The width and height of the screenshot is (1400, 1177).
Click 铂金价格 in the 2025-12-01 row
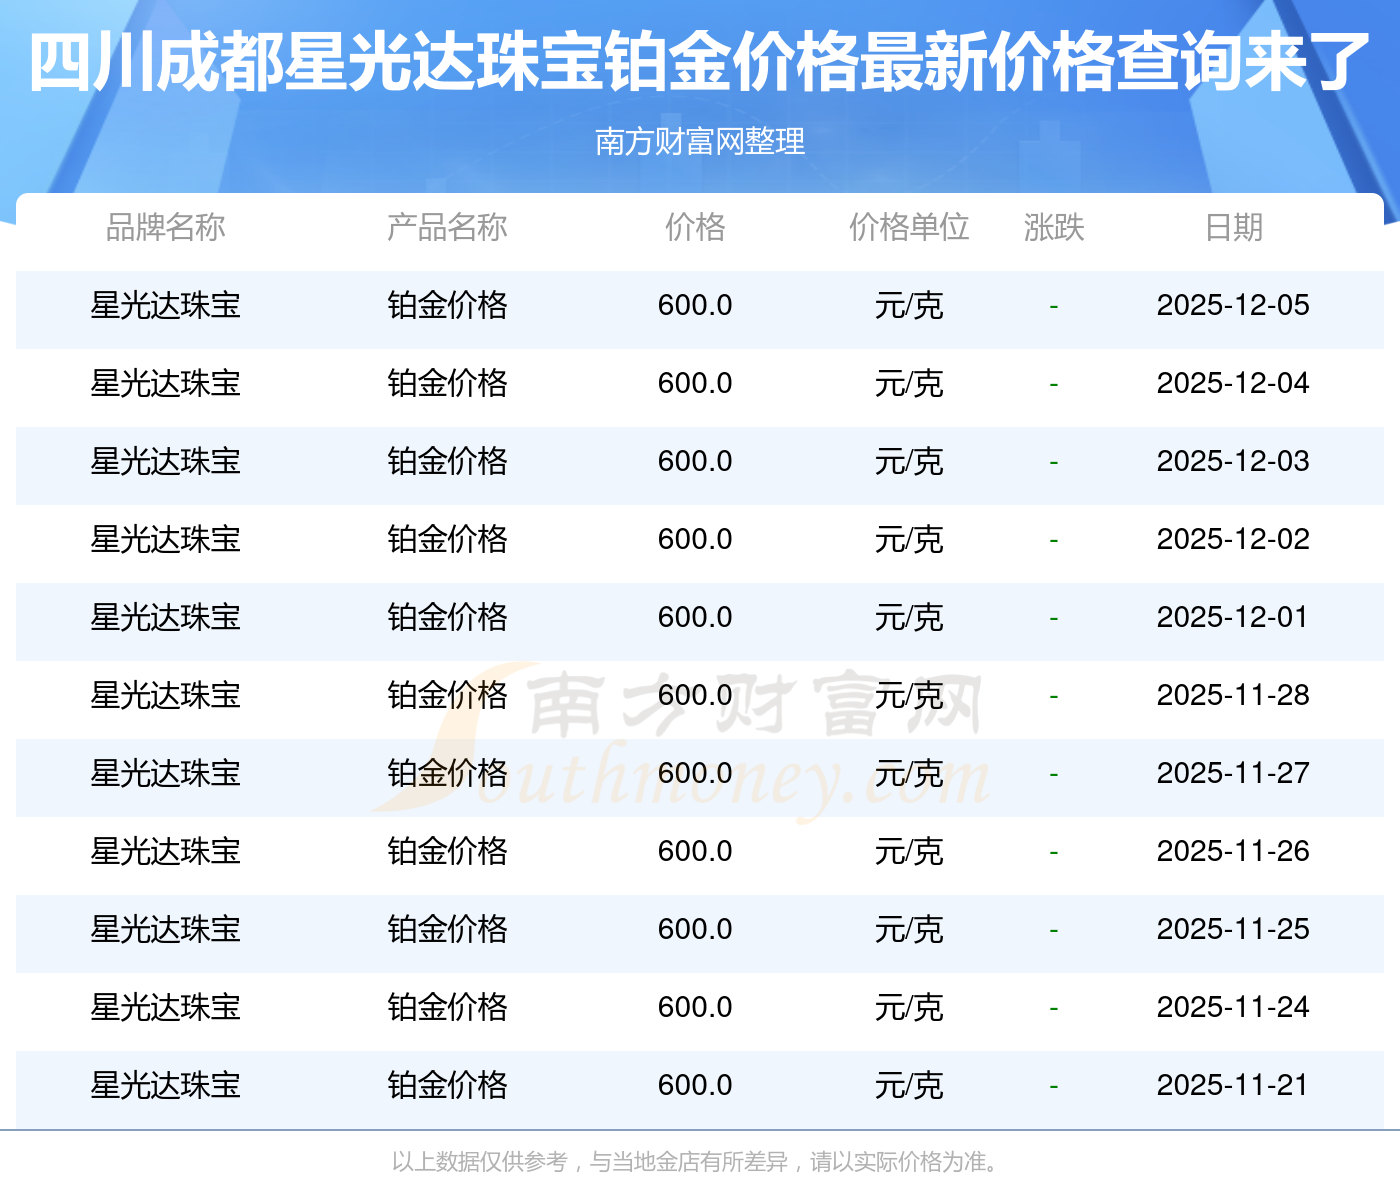tap(447, 618)
